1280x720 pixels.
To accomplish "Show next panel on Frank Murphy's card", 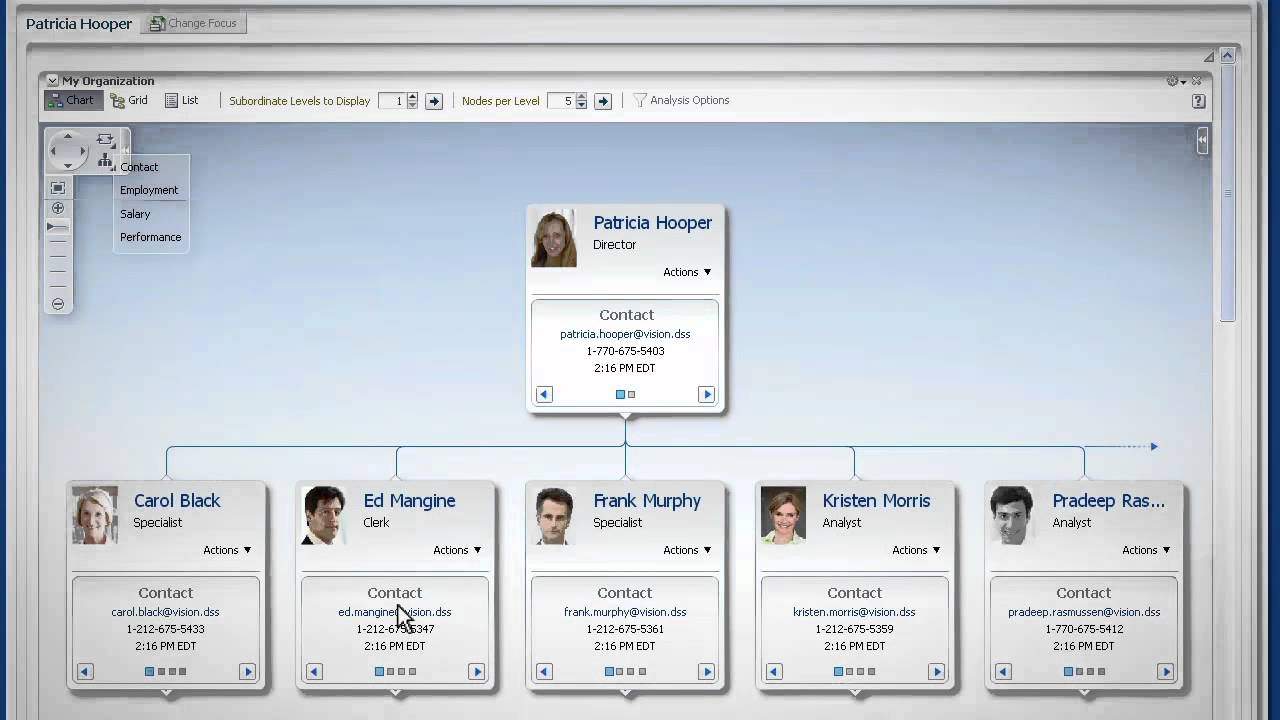I will [707, 672].
